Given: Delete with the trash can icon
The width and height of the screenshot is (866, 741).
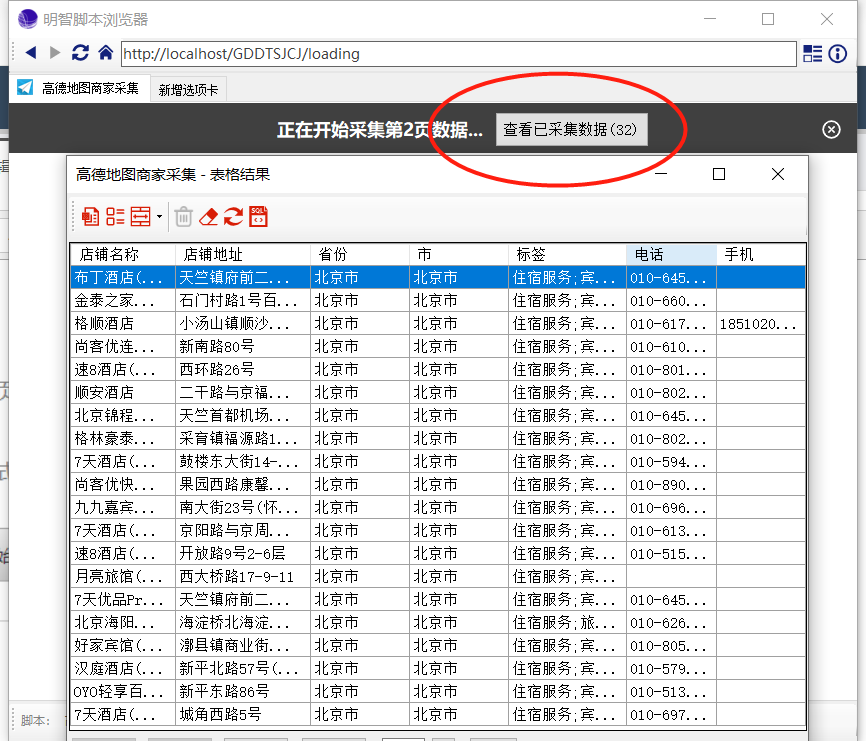Looking at the screenshot, I should [x=183, y=216].
